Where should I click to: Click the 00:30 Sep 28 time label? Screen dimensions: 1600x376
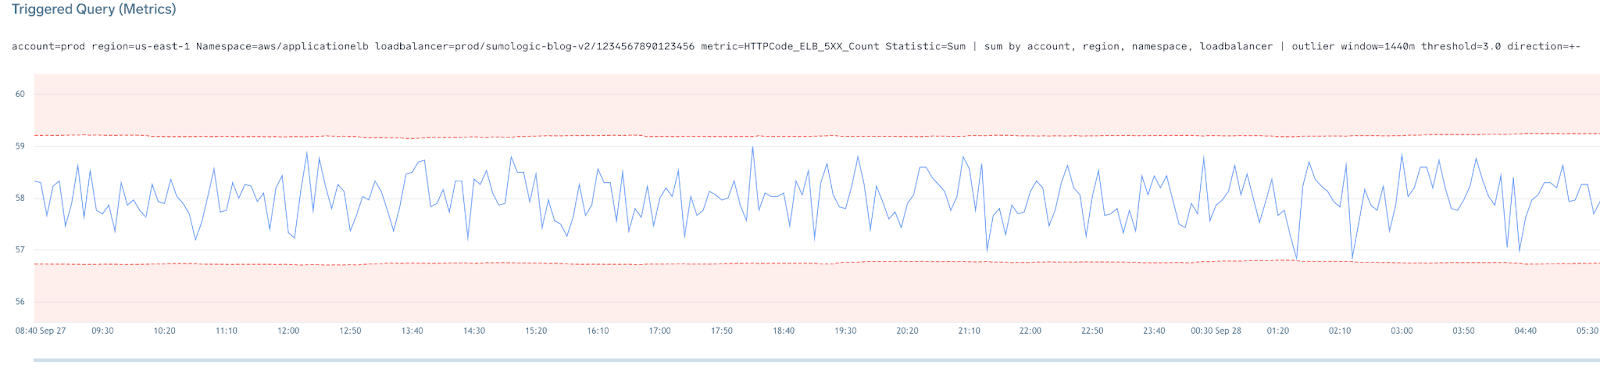point(1216,331)
